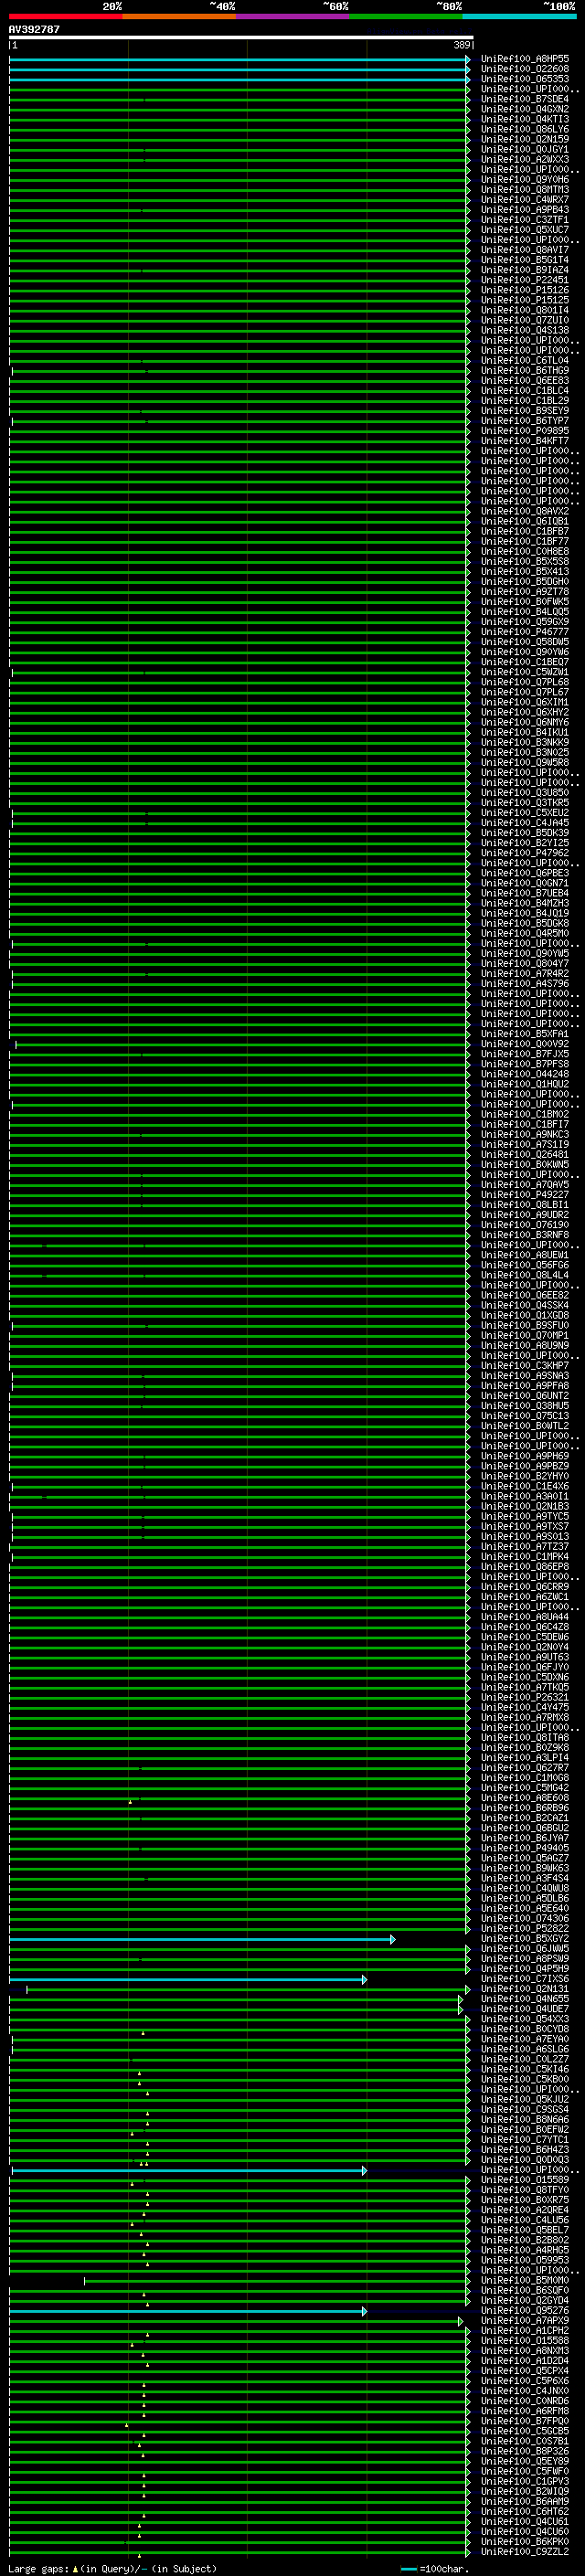Select the UniRef100_C9ZZL2 label
Screen dimensions: 585x2576
[525, 2551]
